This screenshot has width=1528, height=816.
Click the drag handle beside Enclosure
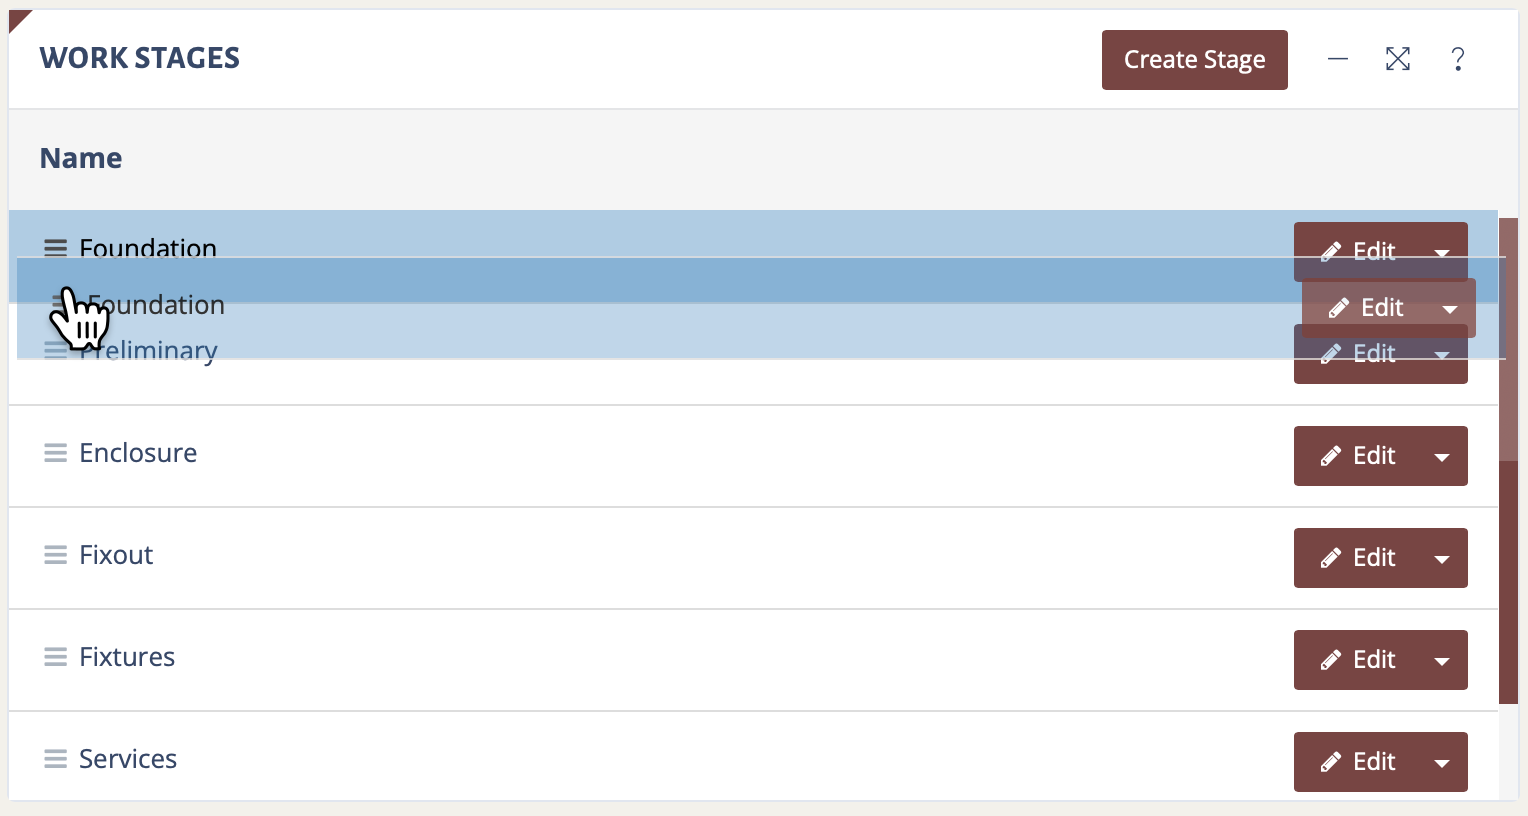(55, 454)
